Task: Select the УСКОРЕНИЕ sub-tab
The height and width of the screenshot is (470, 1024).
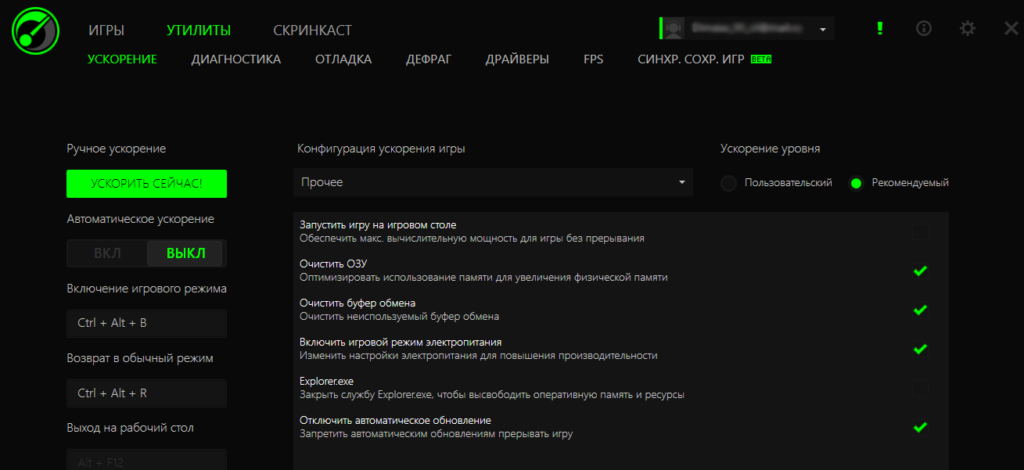Action: pyautogui.click(x=122, y=59)
